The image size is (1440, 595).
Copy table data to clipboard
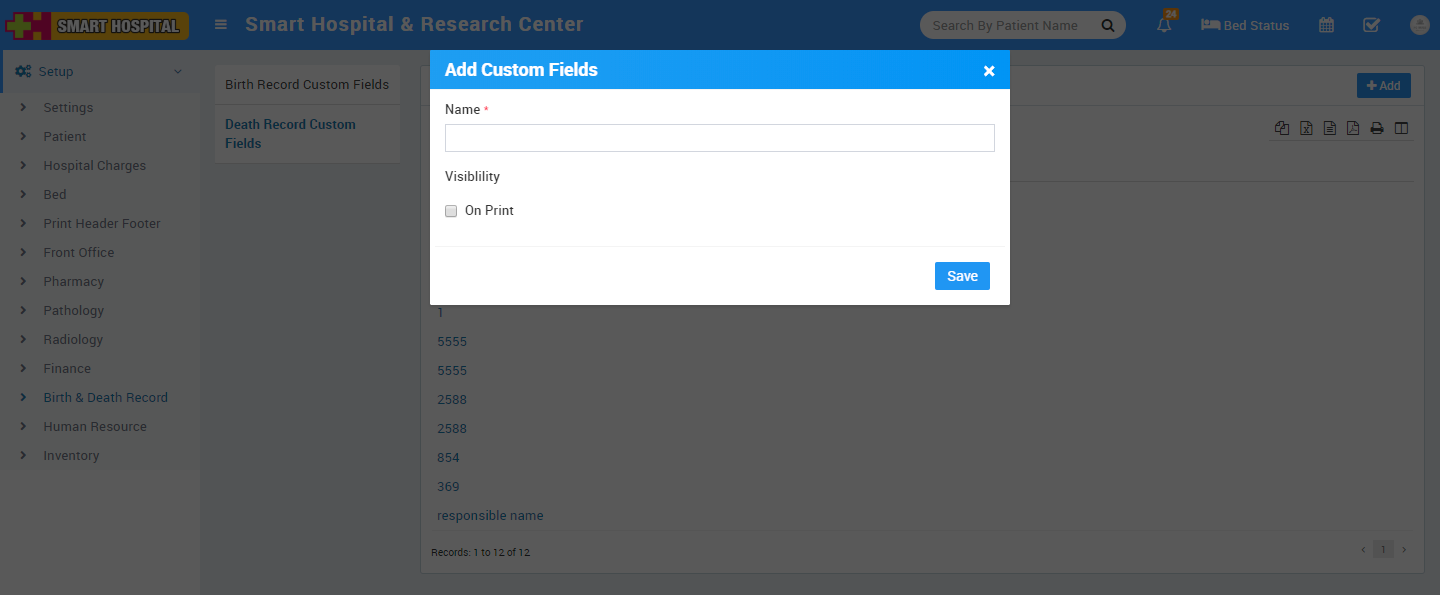tap(1282, 128)
